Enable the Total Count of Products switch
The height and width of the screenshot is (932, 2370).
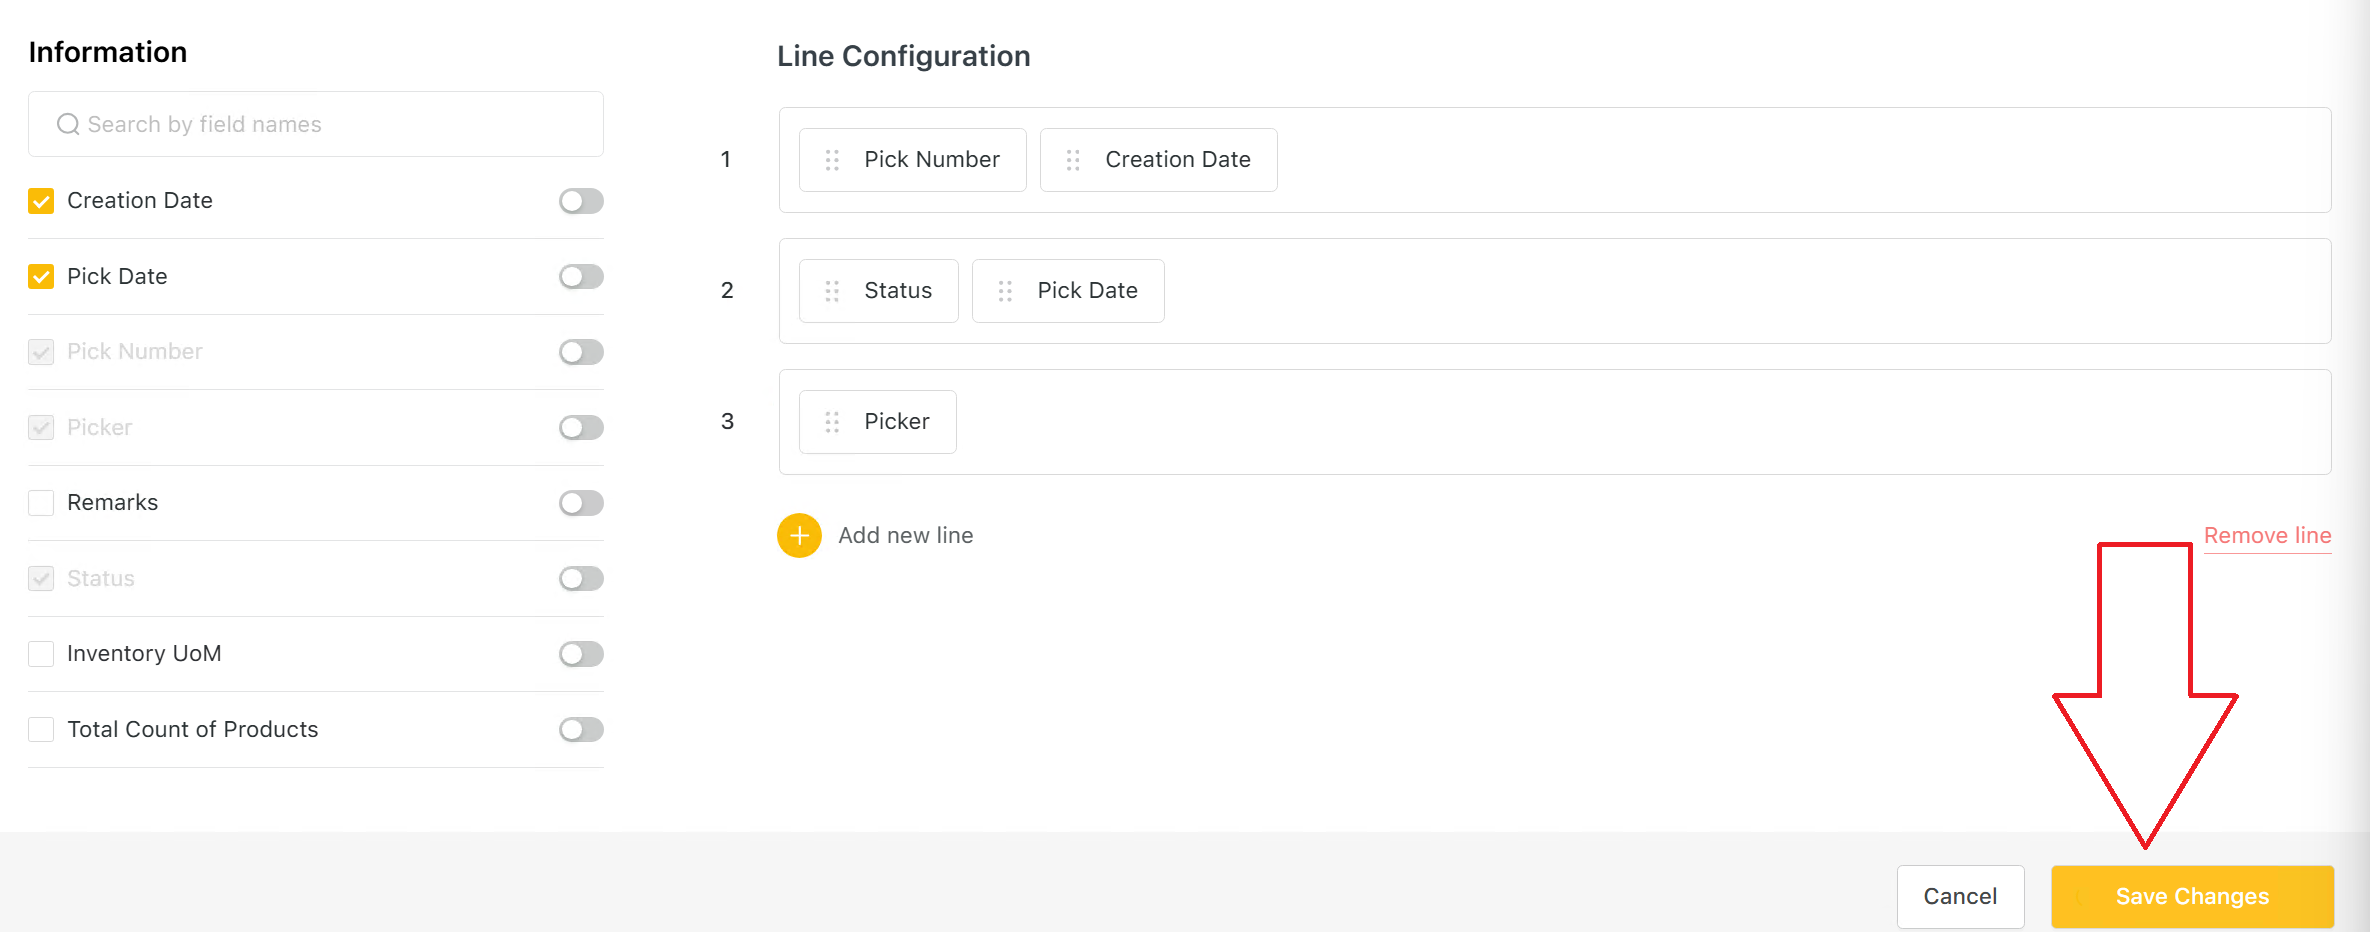click(x=581, y=730)
